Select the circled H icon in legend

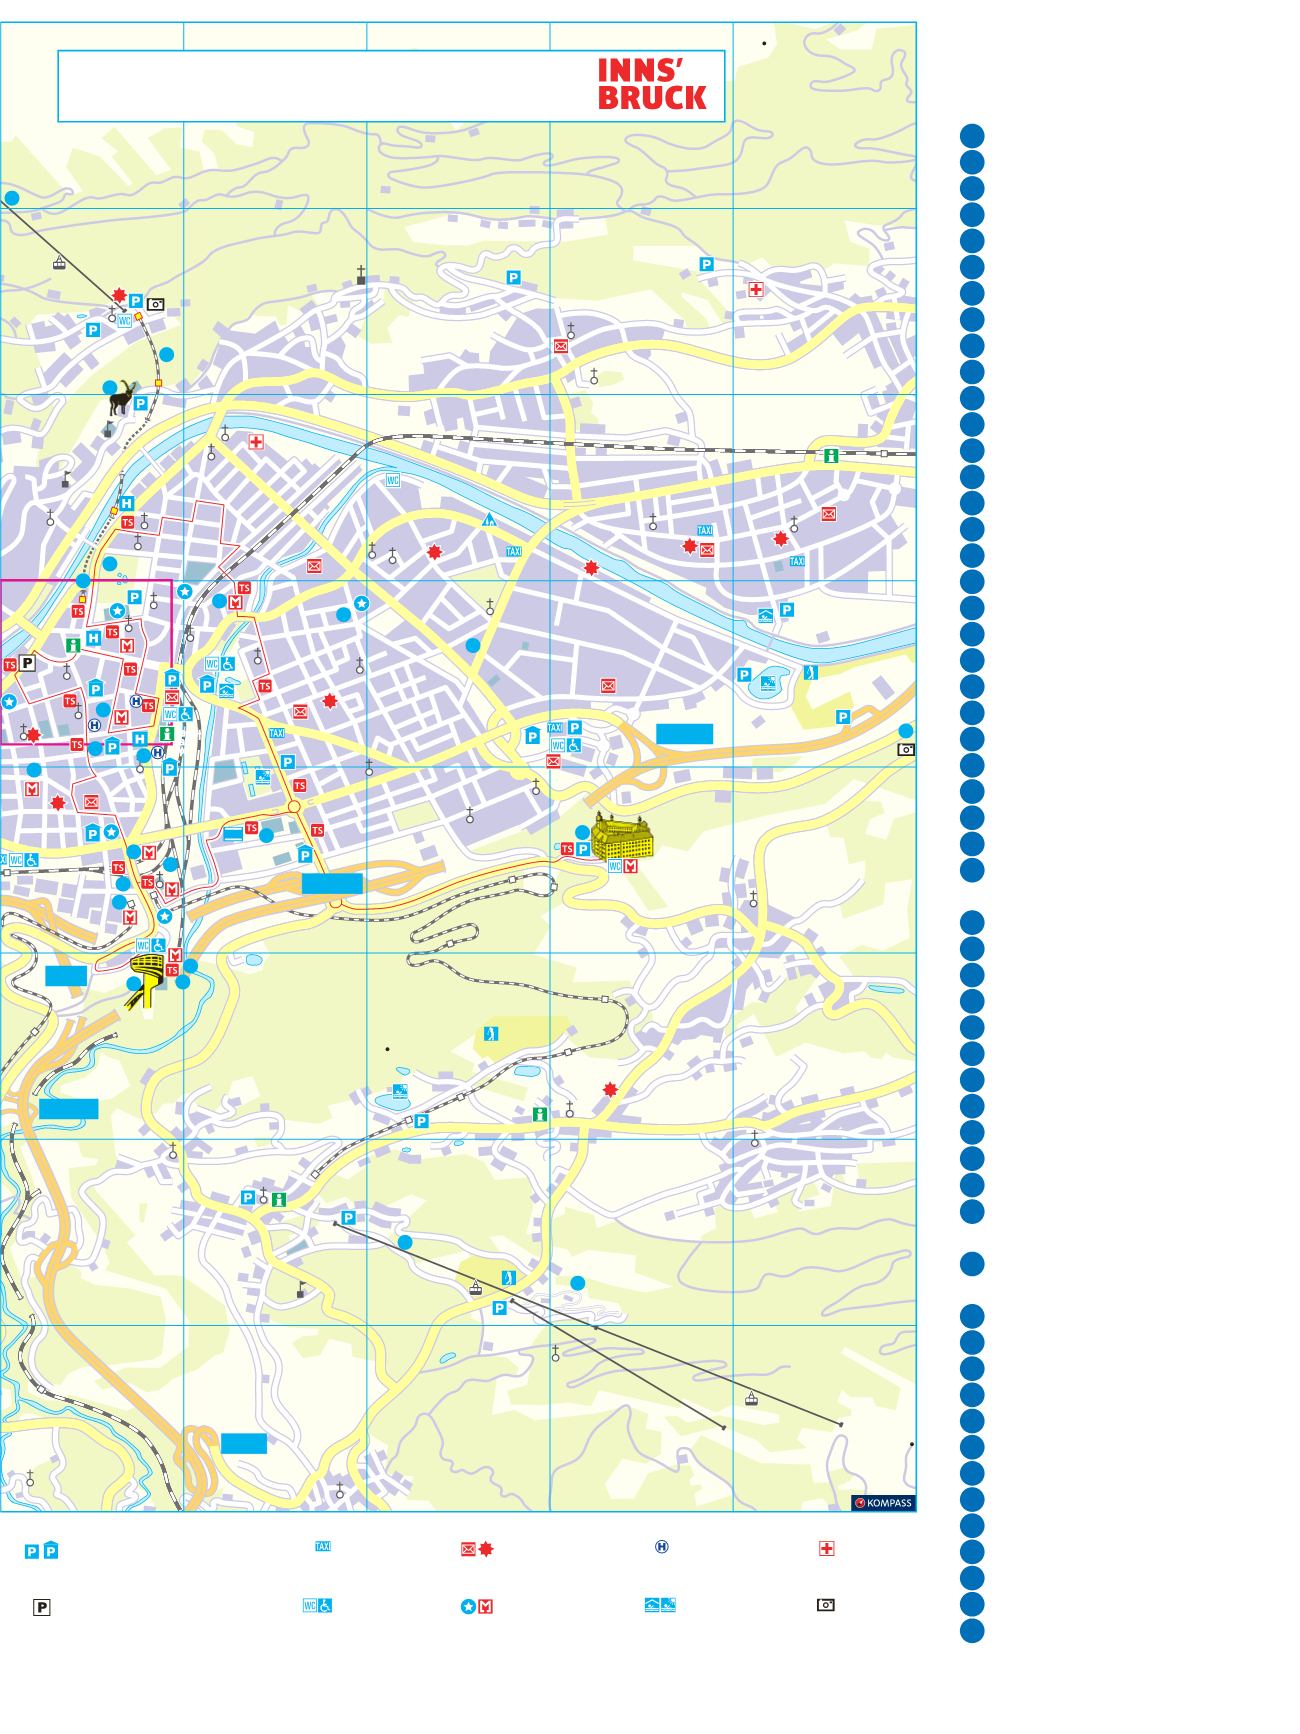point(661,1547)
